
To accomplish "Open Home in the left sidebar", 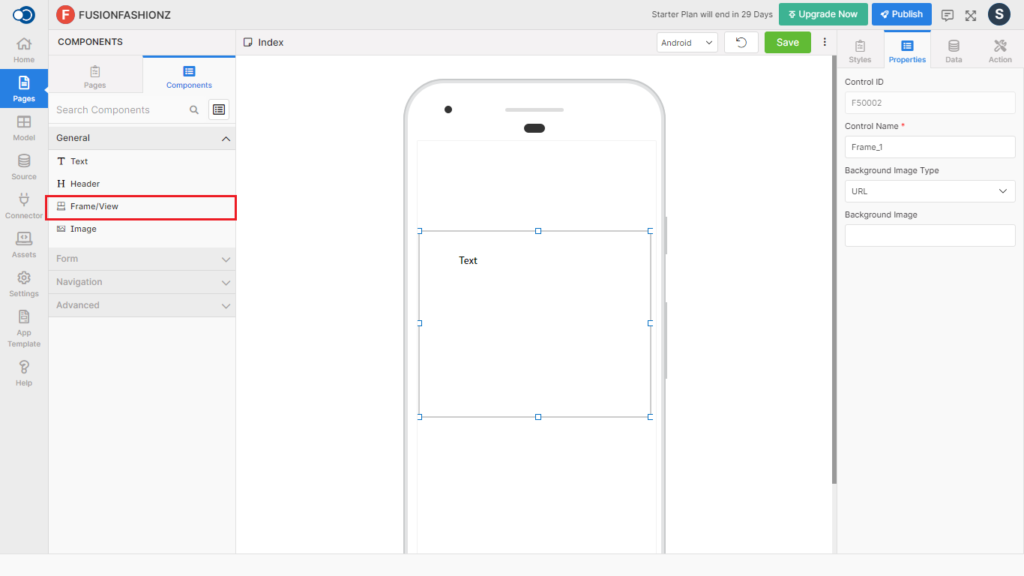I will click(x=24, y=50).
